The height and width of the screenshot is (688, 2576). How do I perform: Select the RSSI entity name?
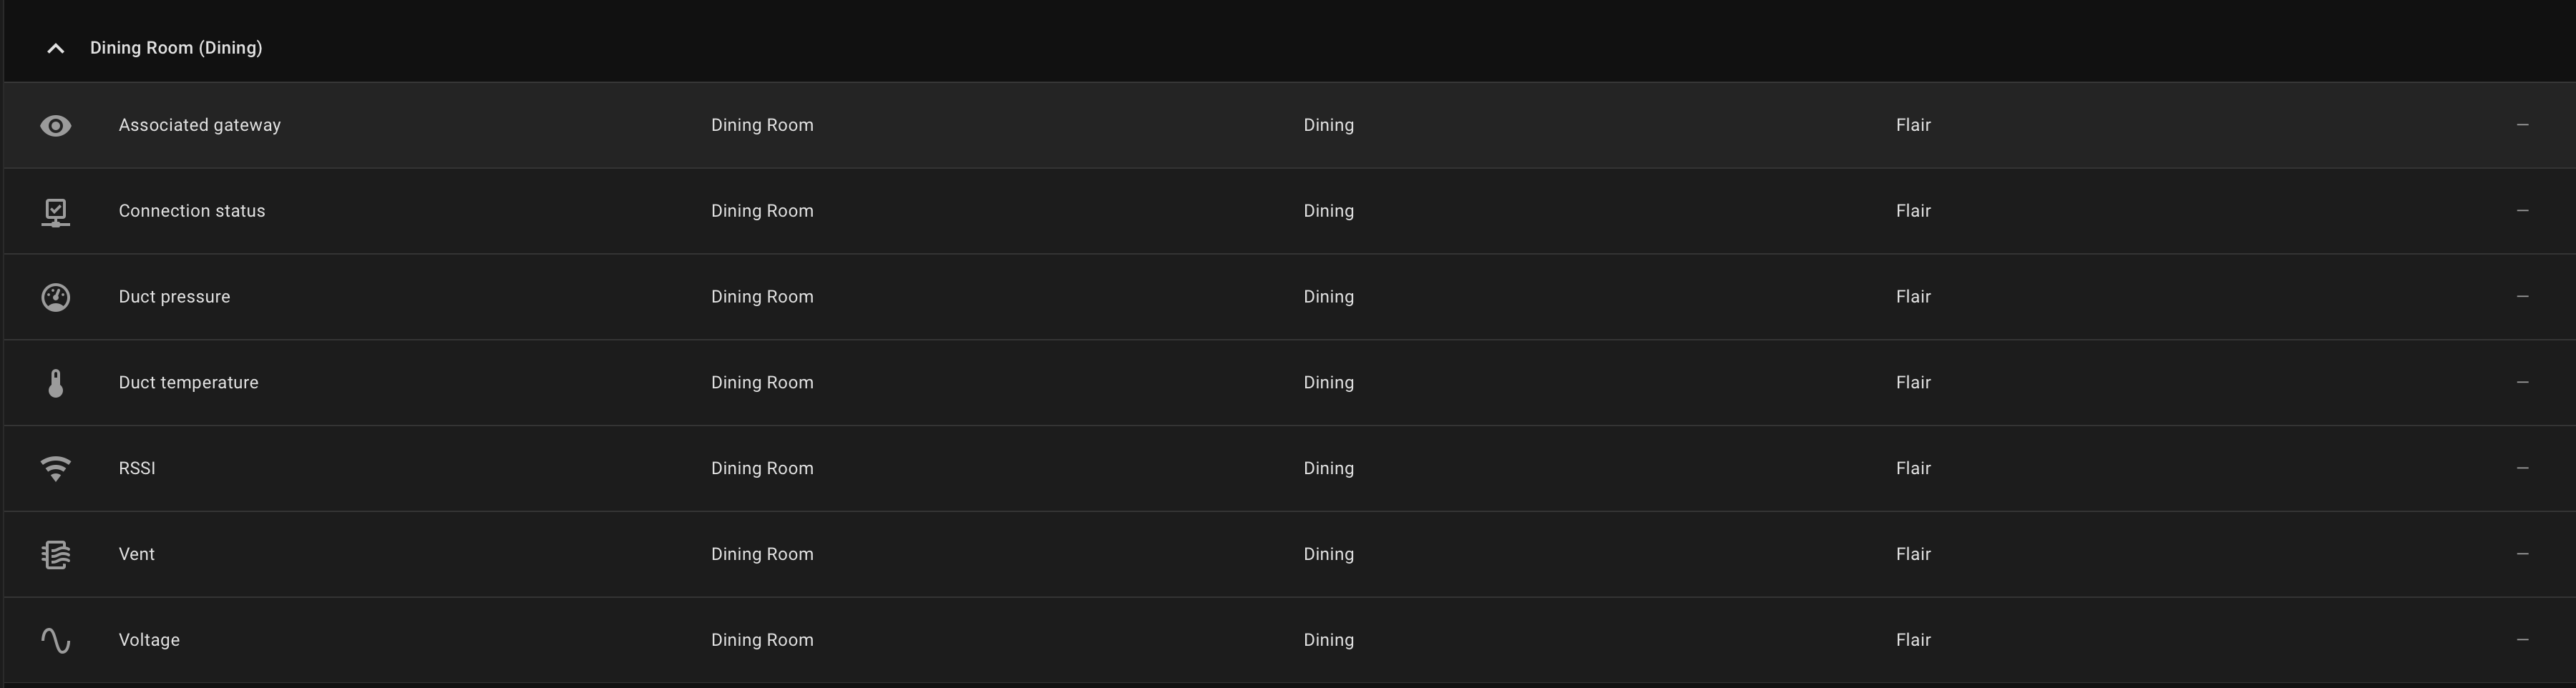[137, 469]
